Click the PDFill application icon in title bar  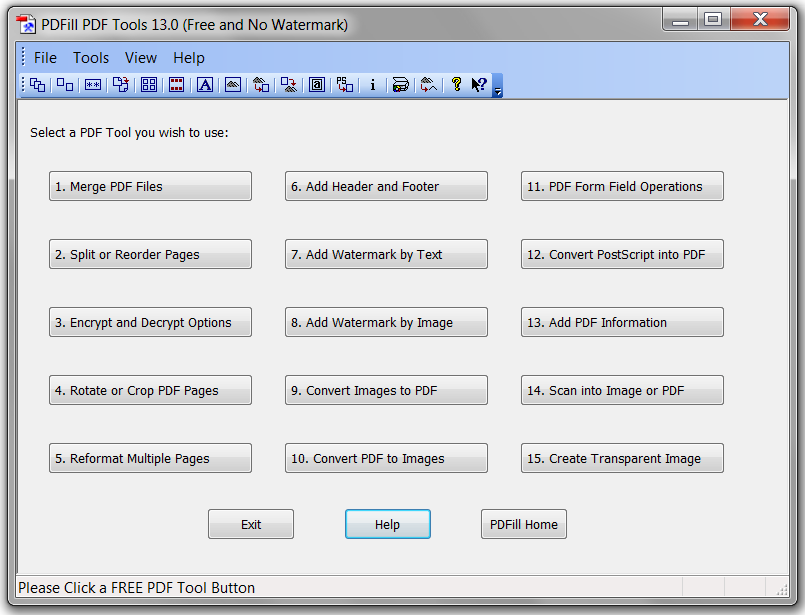pyautogui.click(x=25, y=24)
